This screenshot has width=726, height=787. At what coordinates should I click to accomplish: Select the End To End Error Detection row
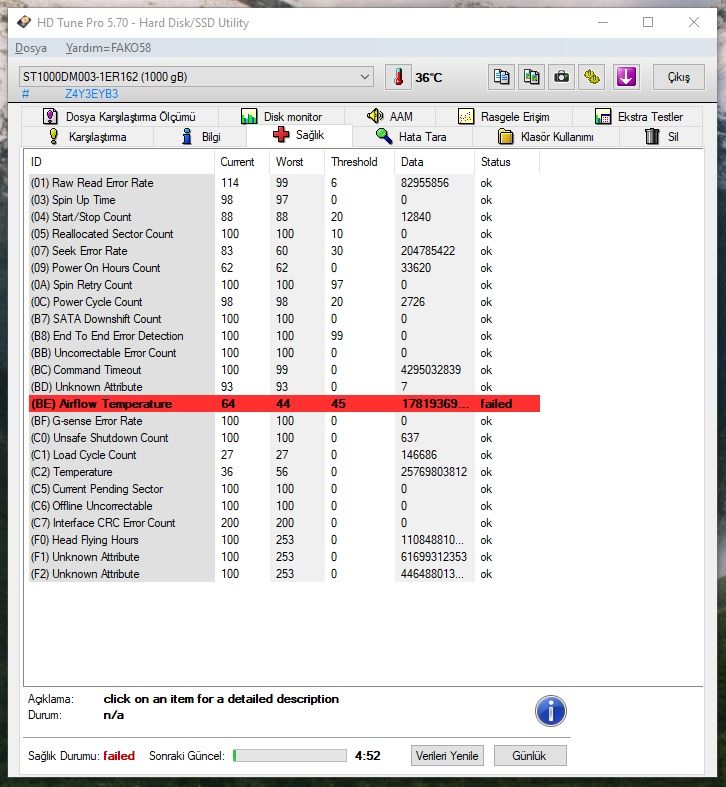[284, 336]
